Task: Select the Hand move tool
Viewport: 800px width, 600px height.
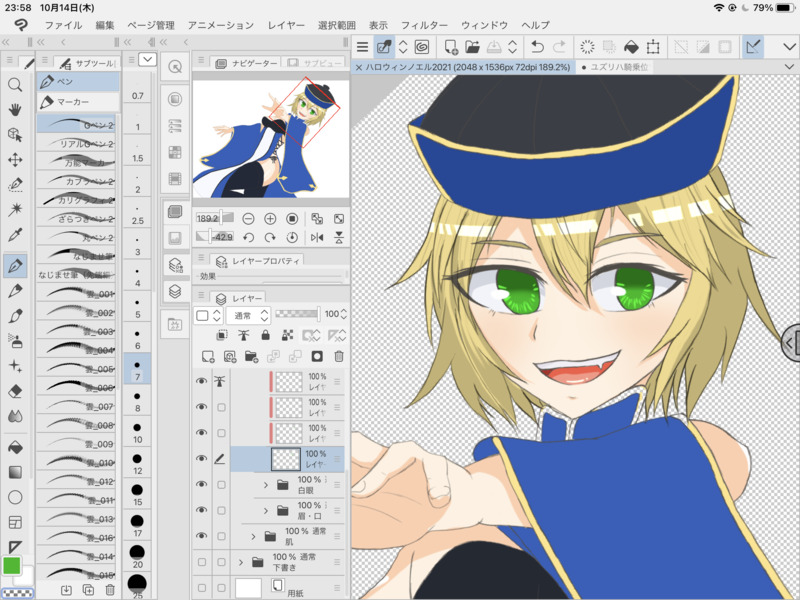Action: (15, 109)
